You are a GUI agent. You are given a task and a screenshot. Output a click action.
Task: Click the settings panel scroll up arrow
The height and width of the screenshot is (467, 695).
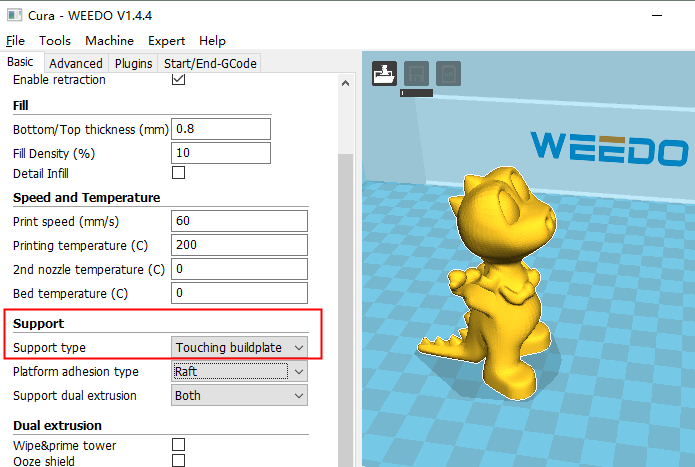346,83
